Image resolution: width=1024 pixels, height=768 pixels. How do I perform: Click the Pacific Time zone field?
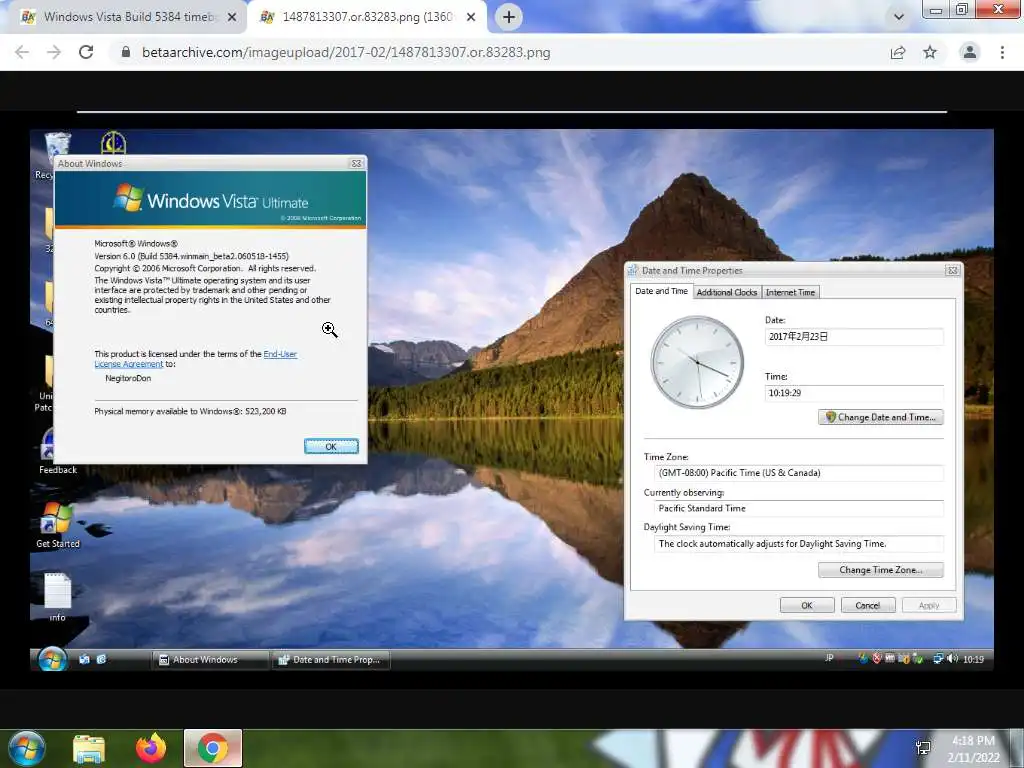click(798, 473)
